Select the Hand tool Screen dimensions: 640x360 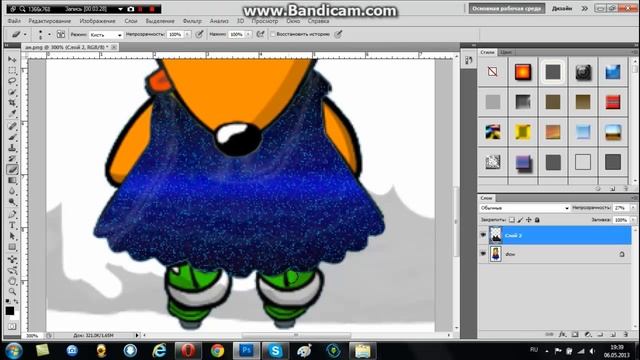point(12,281)
